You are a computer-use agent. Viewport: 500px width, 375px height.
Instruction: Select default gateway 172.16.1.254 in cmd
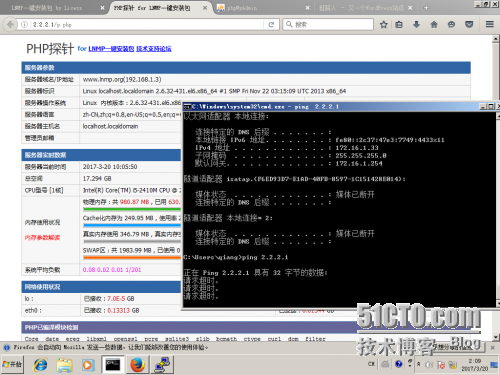pos(359,164)
